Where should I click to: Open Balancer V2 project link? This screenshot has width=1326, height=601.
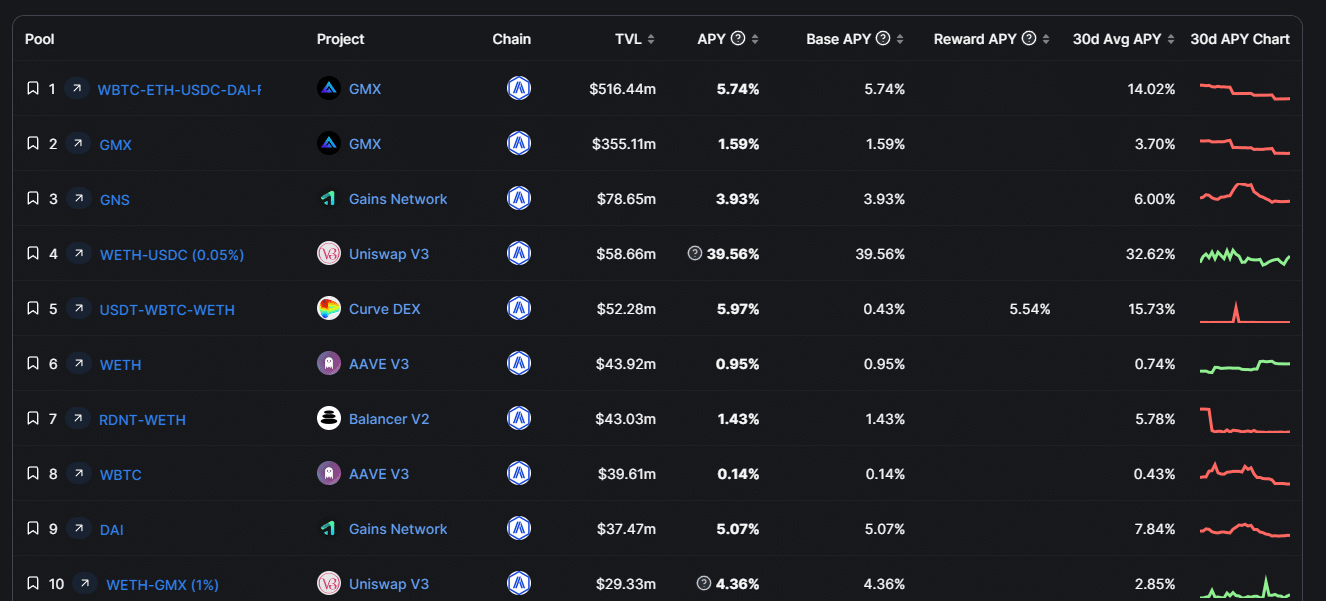[x=389, y=419]
